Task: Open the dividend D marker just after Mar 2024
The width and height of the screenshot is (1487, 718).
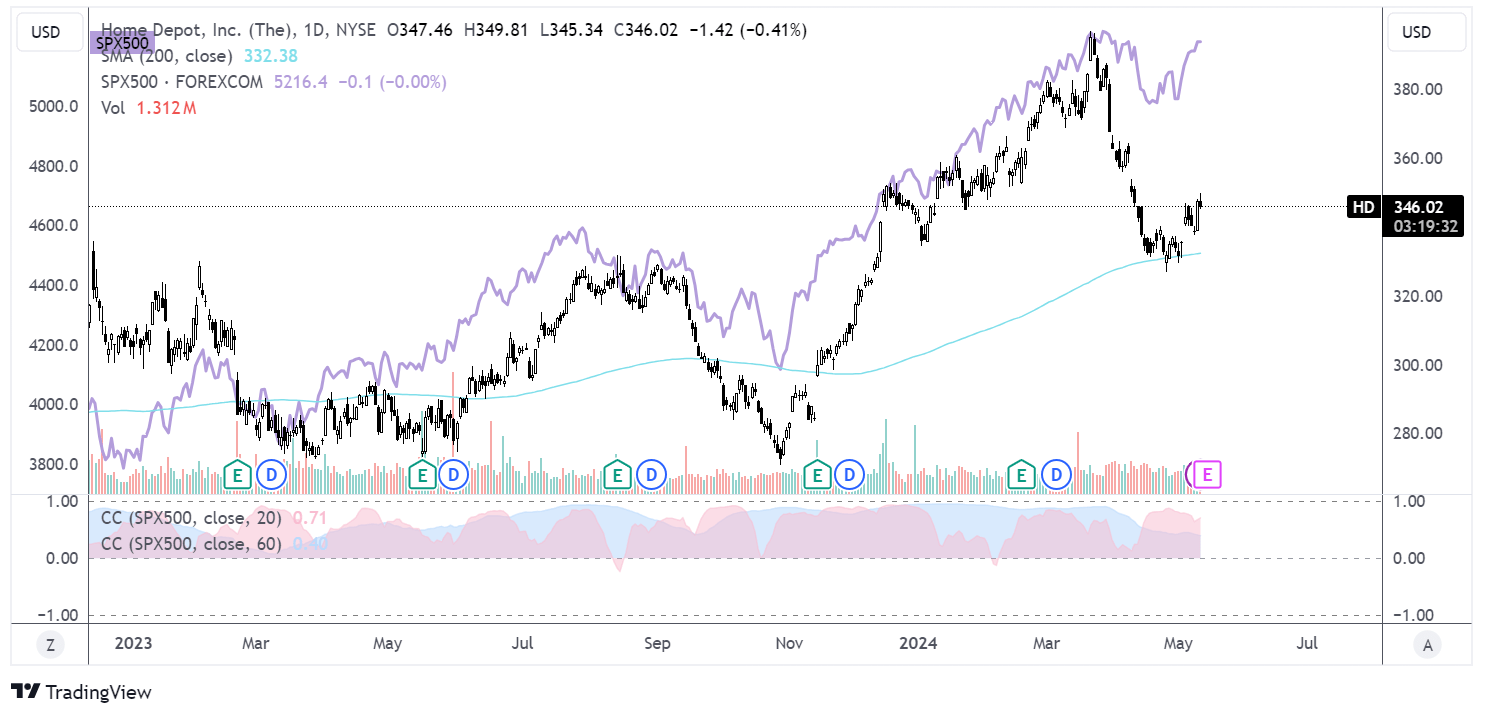Action: click(1056, 474)
